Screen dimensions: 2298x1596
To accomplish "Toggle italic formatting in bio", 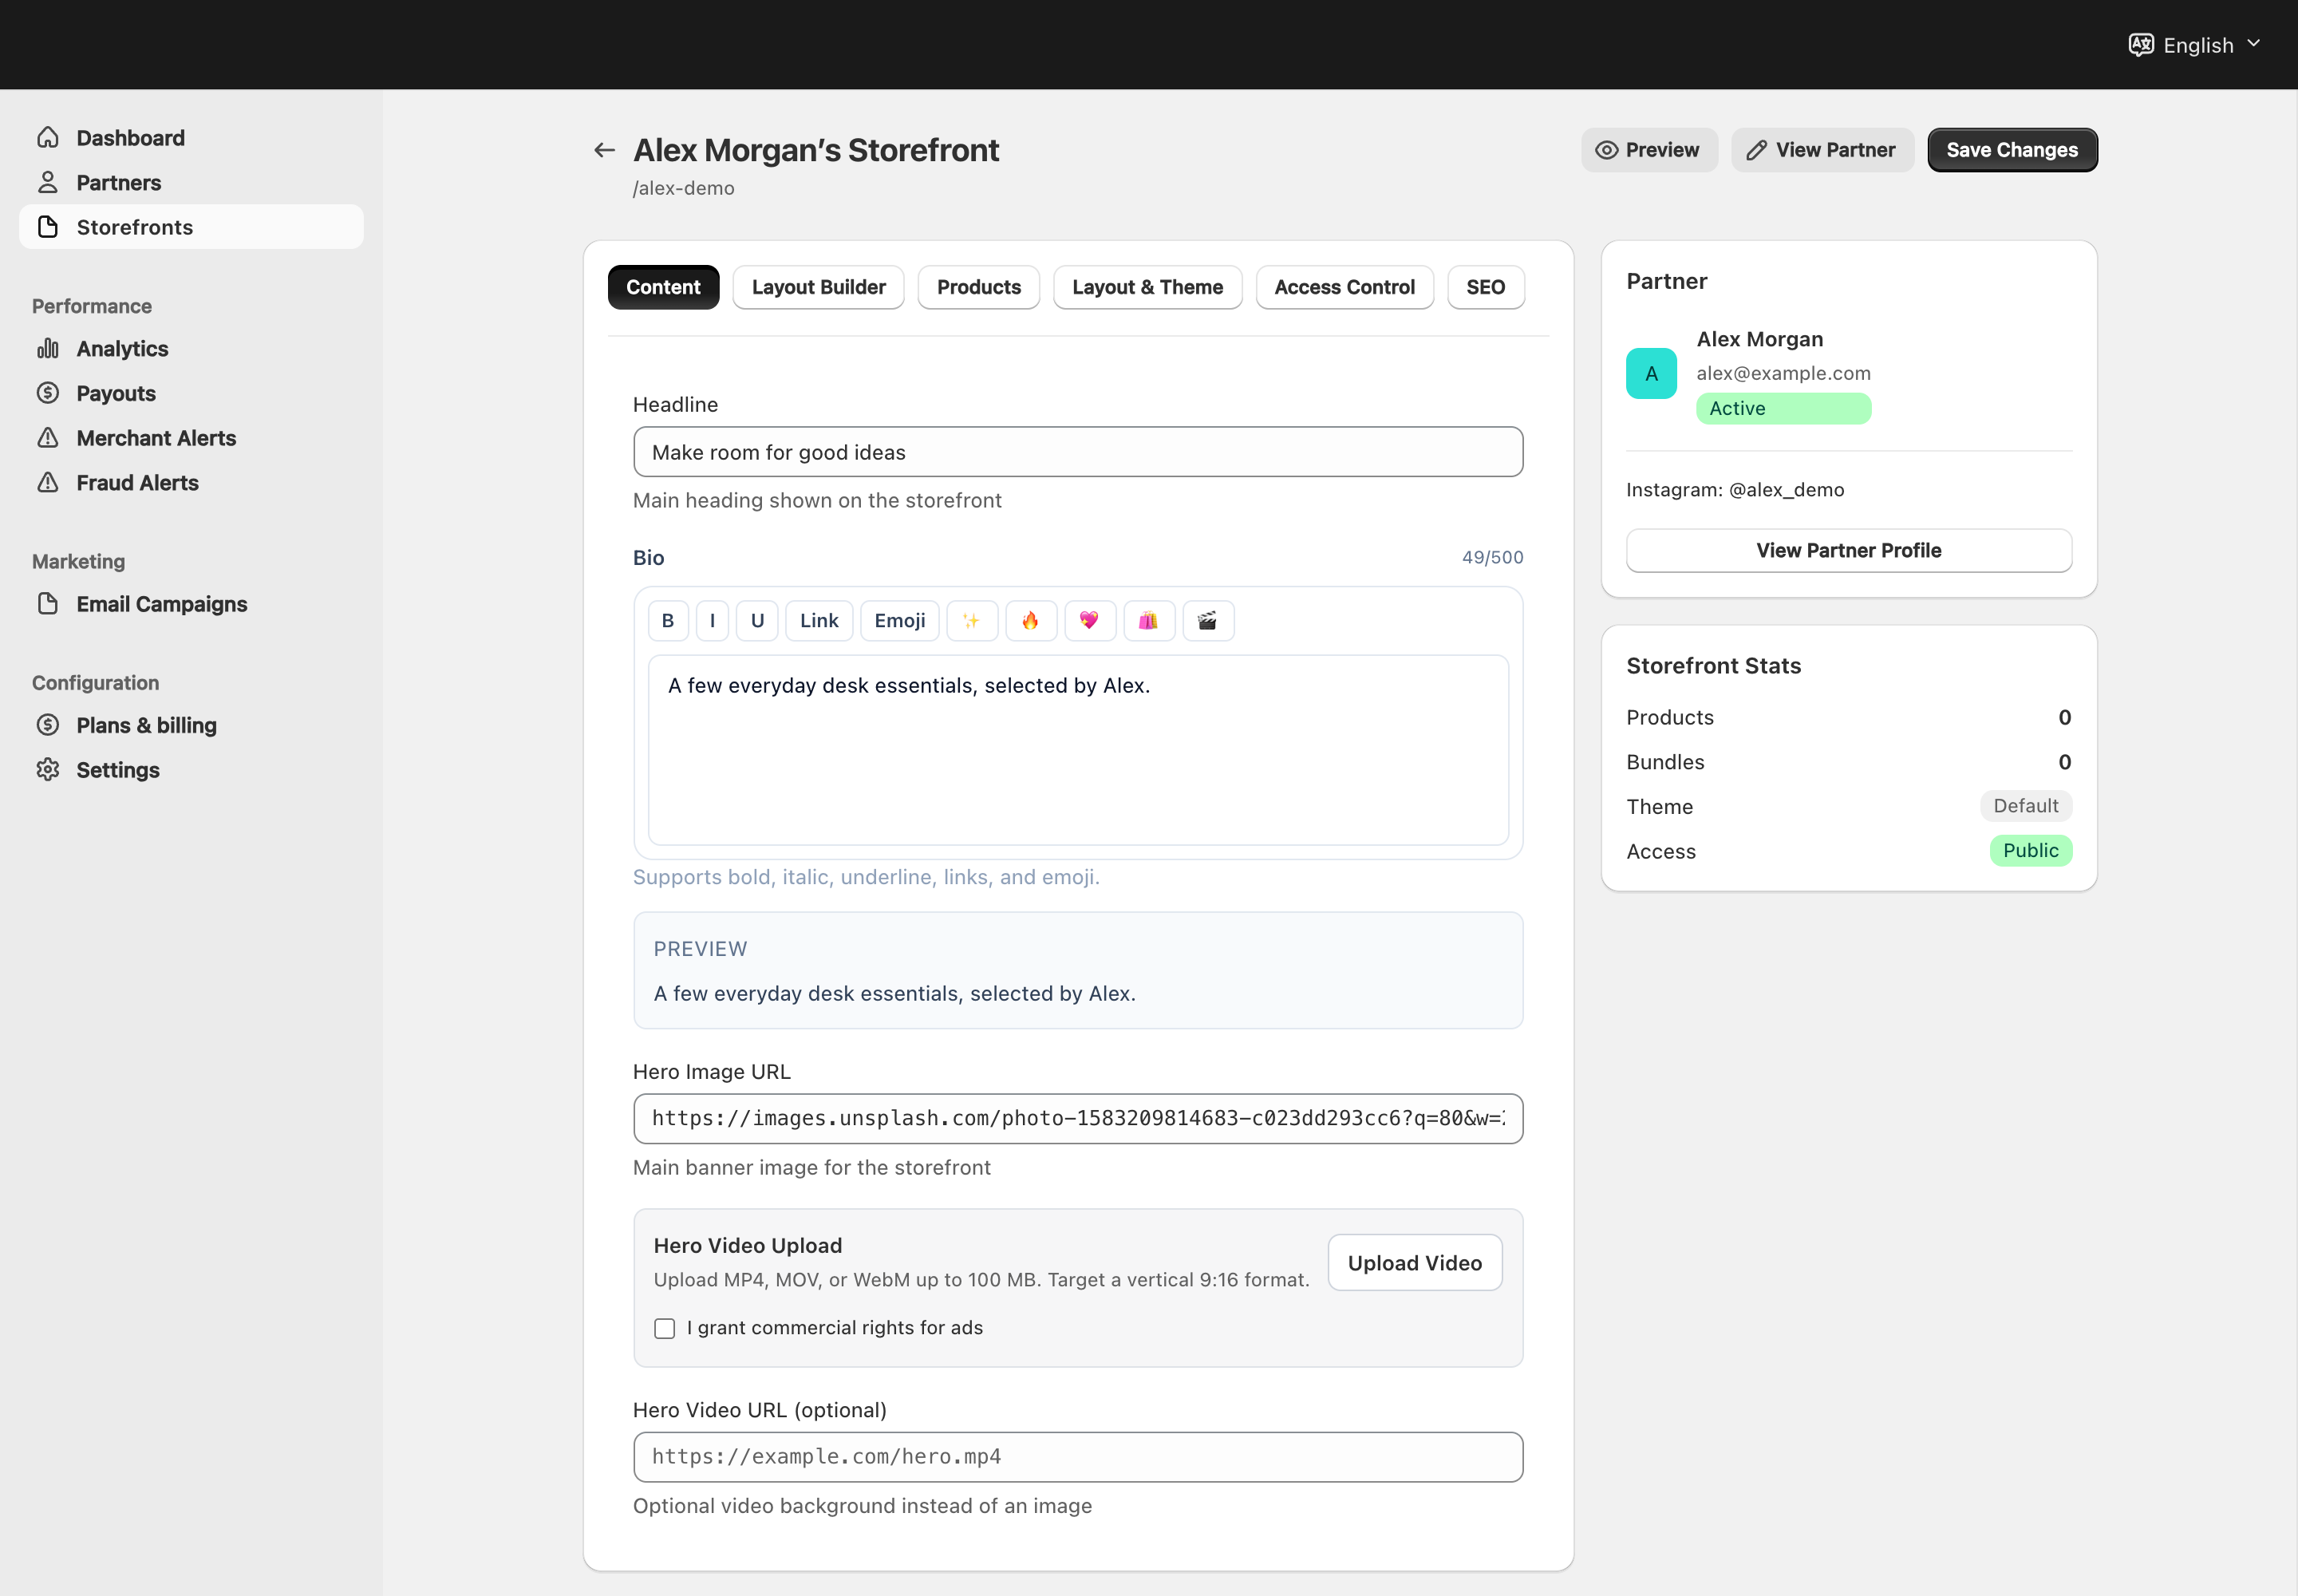I will [712, 621].
